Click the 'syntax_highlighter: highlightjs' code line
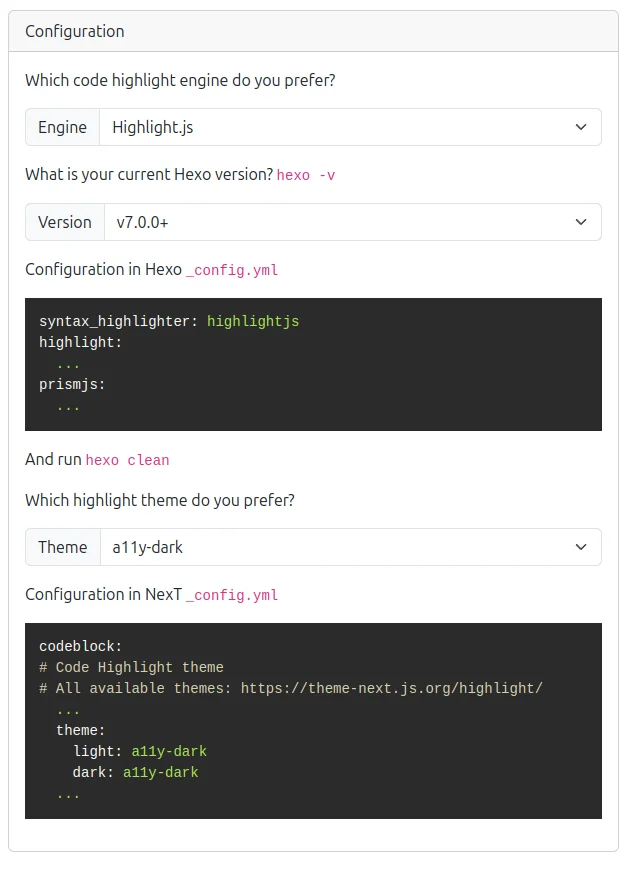 click(169, 321)
